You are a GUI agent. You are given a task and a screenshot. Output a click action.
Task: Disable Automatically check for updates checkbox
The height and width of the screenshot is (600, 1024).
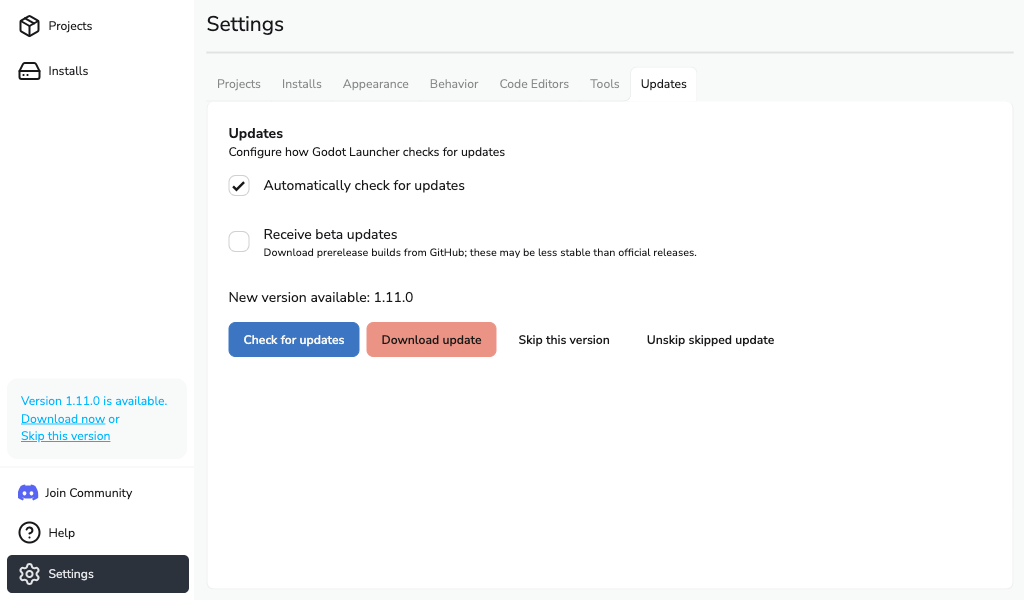[239, 185]
